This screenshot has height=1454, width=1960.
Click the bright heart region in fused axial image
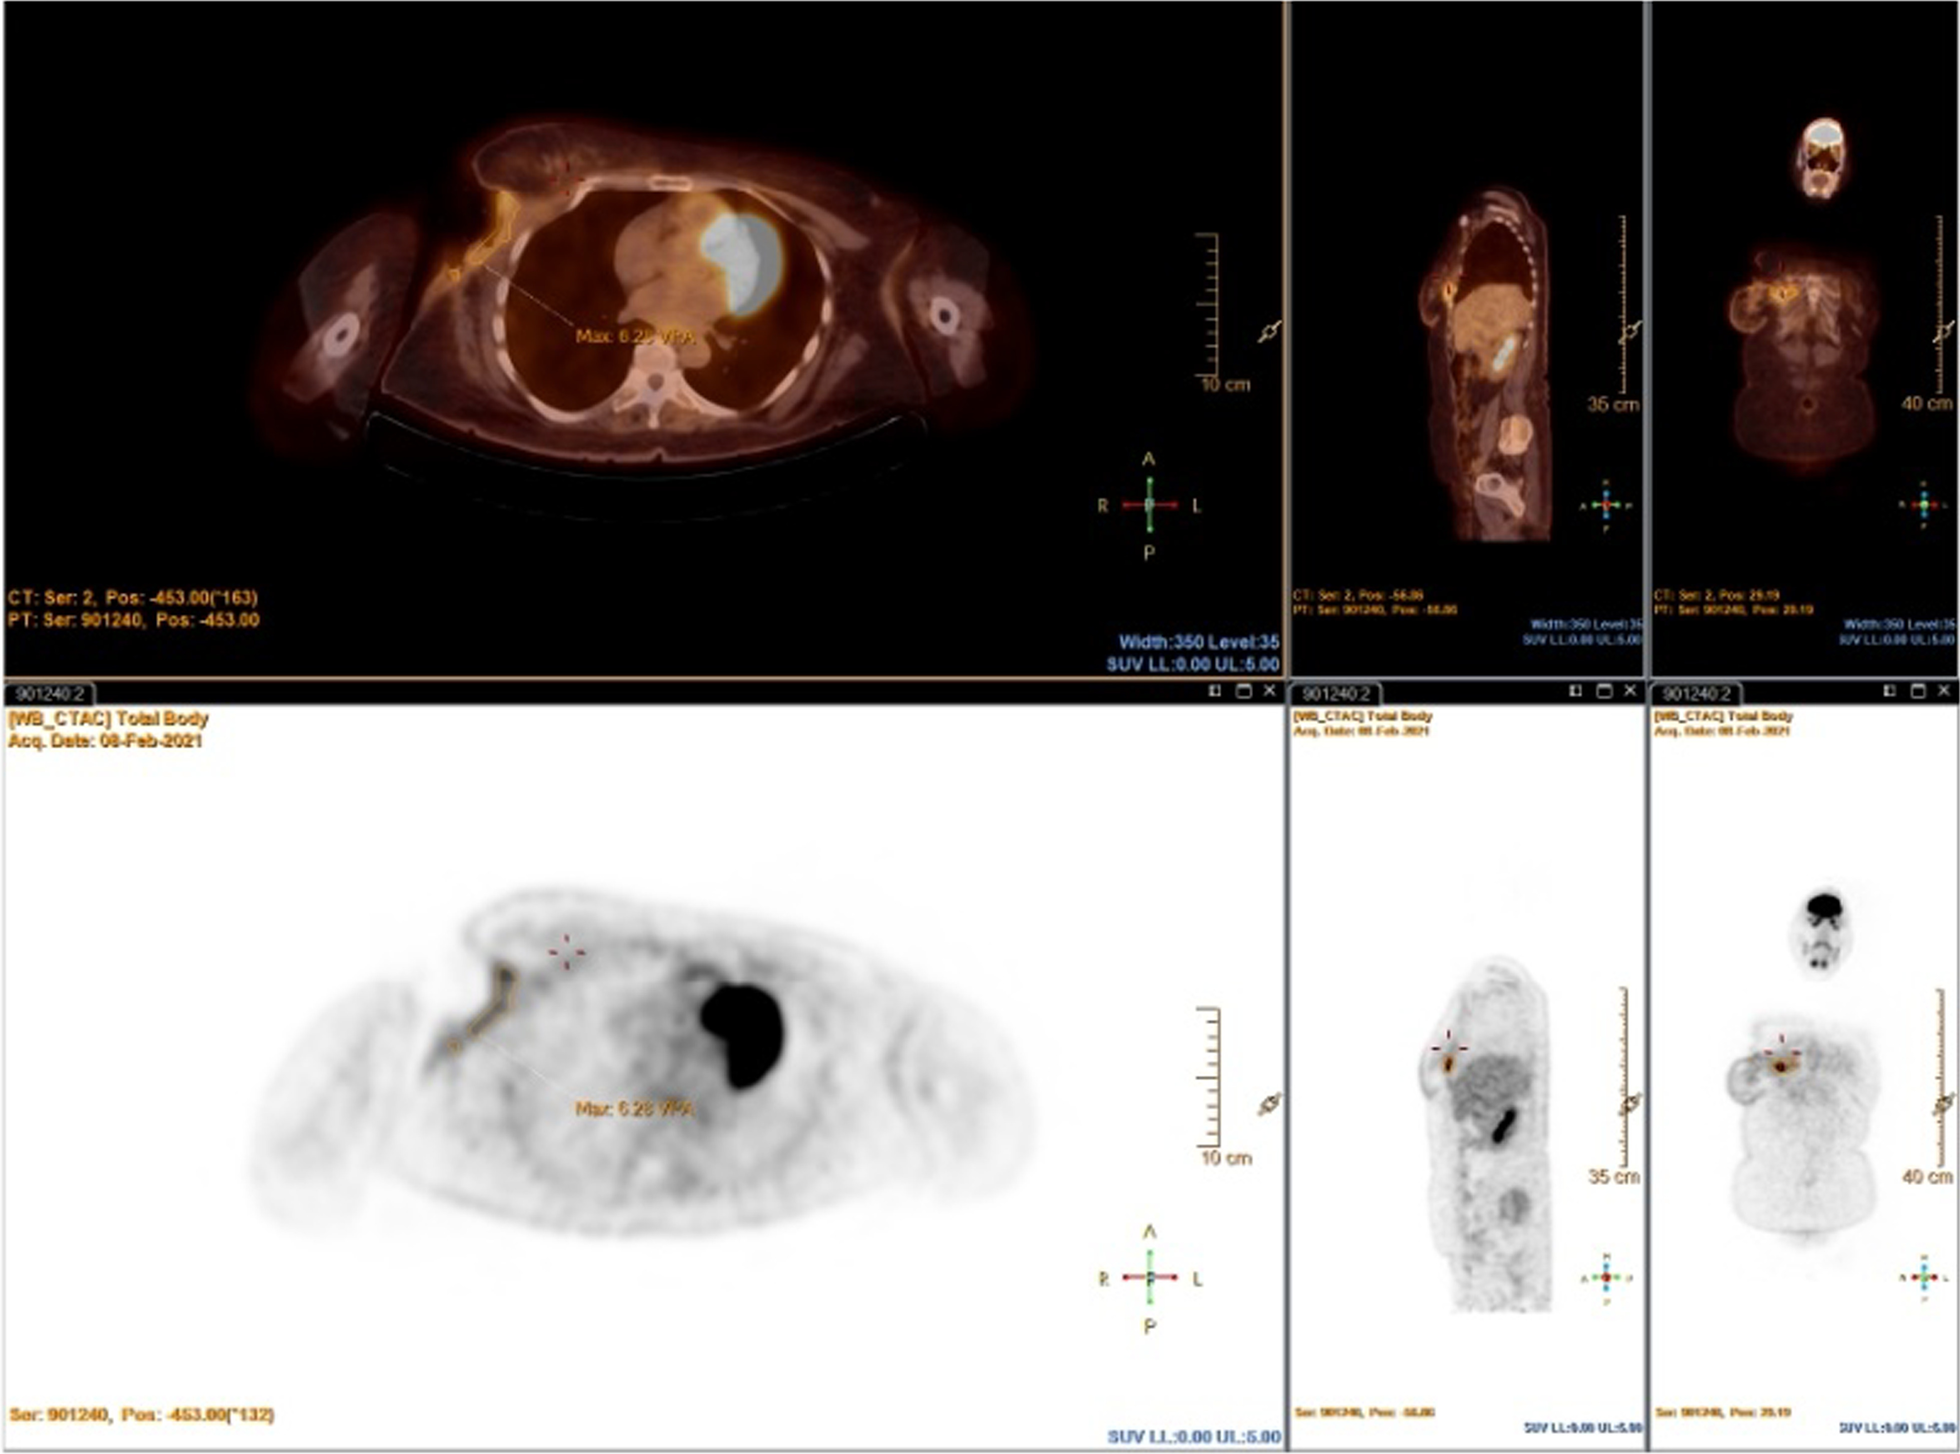point(742,263)
